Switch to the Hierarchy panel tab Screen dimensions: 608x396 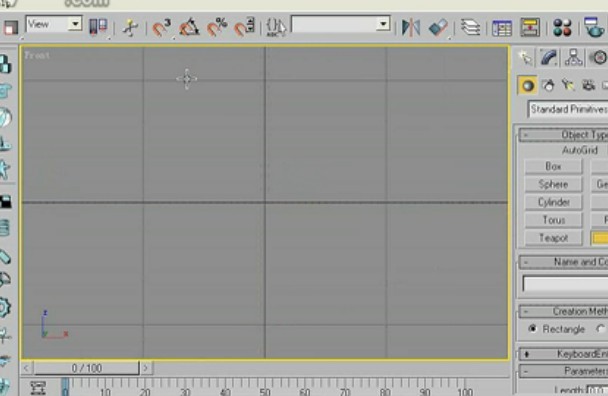pos(573,58)
